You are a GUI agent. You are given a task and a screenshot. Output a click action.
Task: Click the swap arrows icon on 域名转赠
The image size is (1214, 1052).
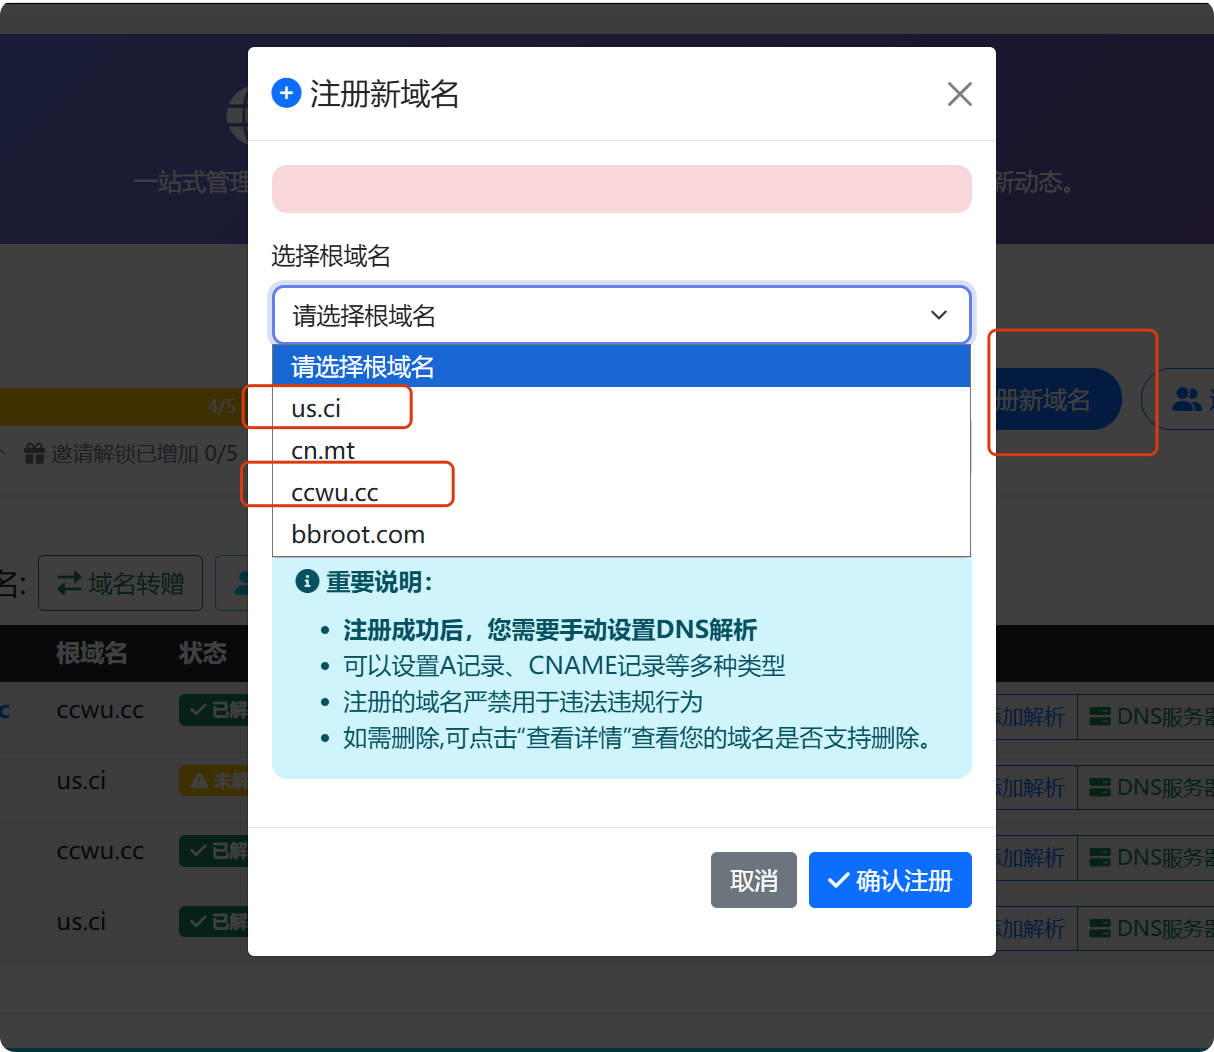coord(69,583)
